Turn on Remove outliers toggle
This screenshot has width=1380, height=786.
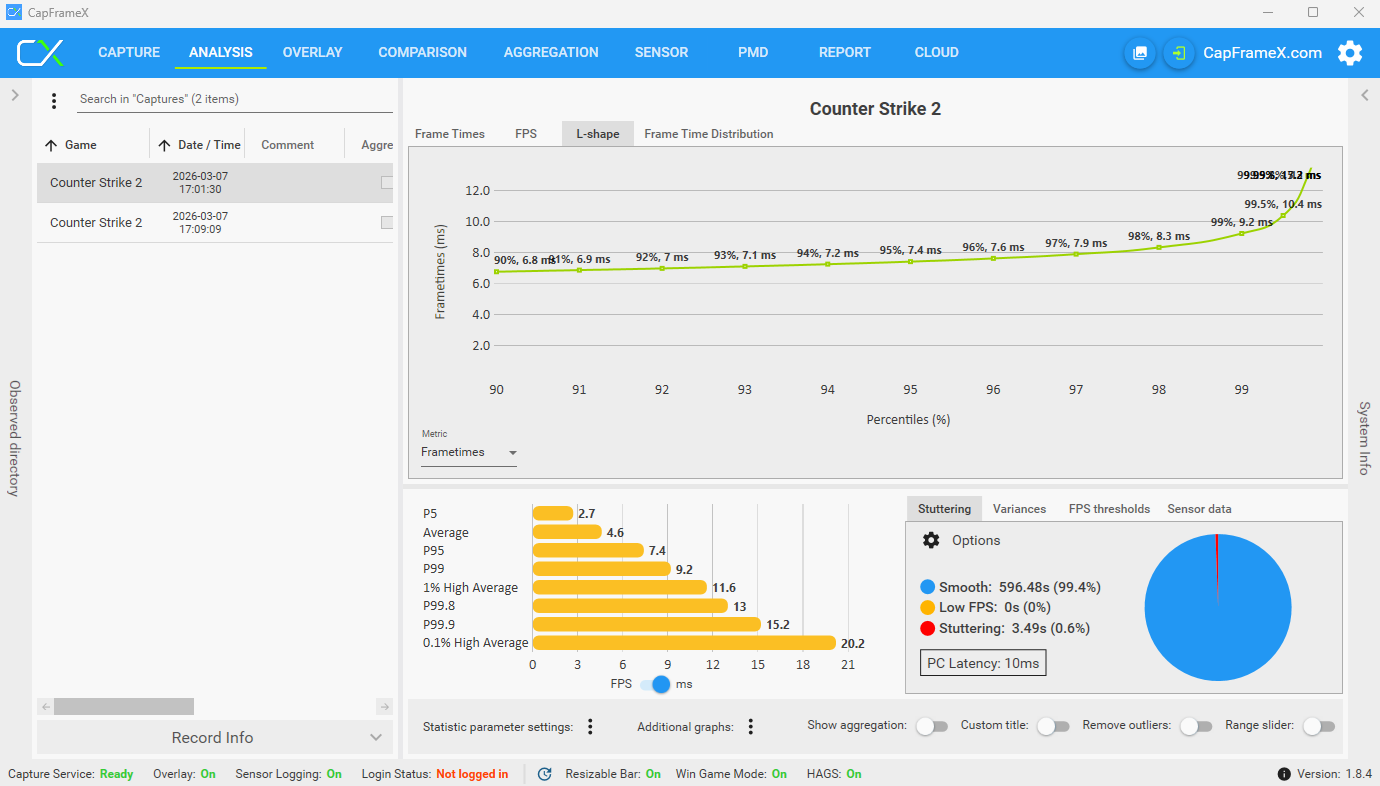(1195, 726)
